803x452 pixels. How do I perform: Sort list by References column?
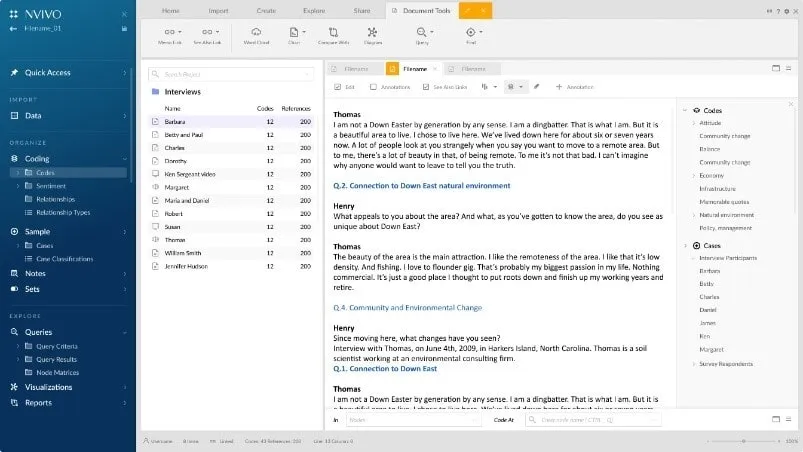(295, 109)
